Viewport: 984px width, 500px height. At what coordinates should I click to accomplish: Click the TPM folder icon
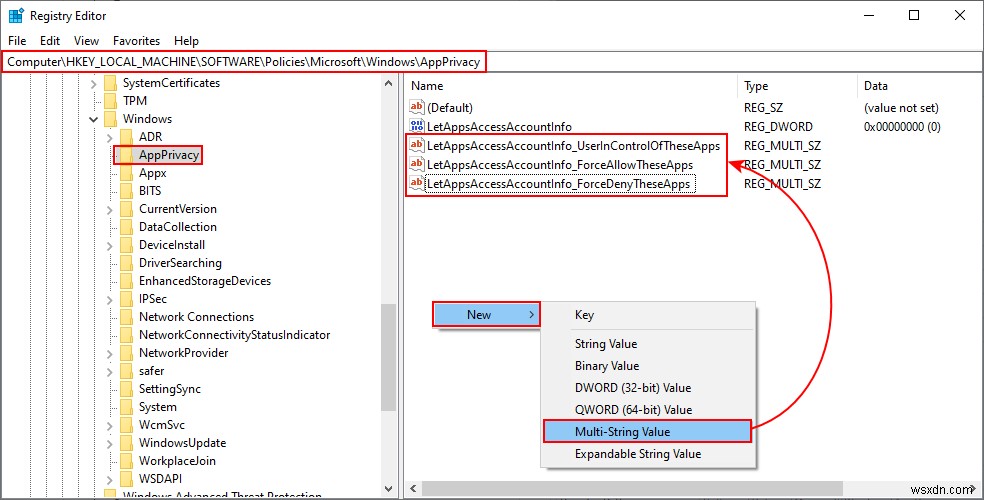110,100
